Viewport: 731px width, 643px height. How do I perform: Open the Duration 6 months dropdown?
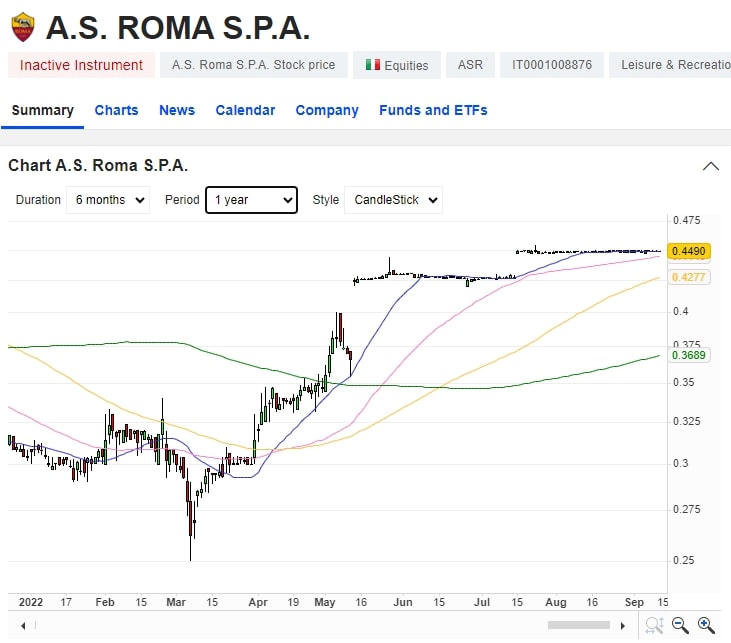(x=108, y=200)
